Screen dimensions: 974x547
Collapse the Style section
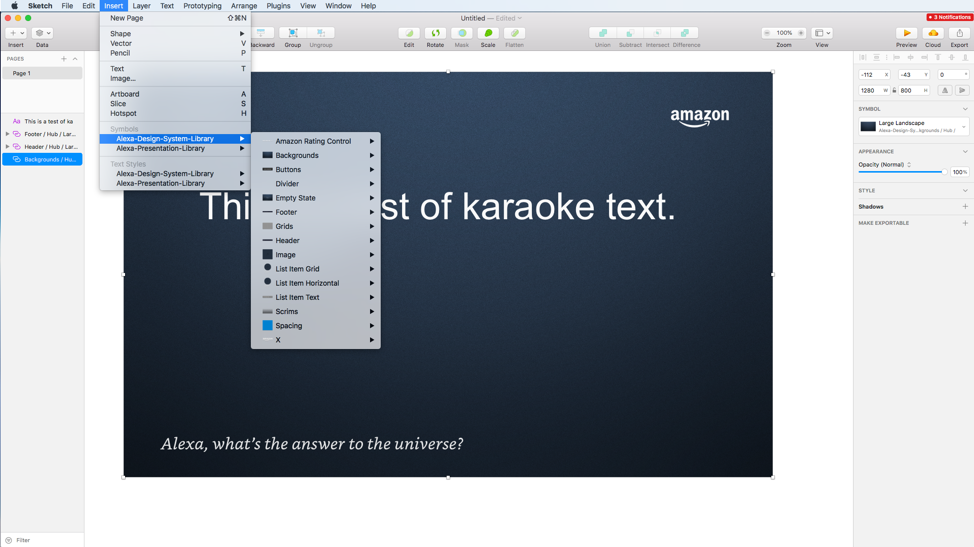[x=965, y=191]
